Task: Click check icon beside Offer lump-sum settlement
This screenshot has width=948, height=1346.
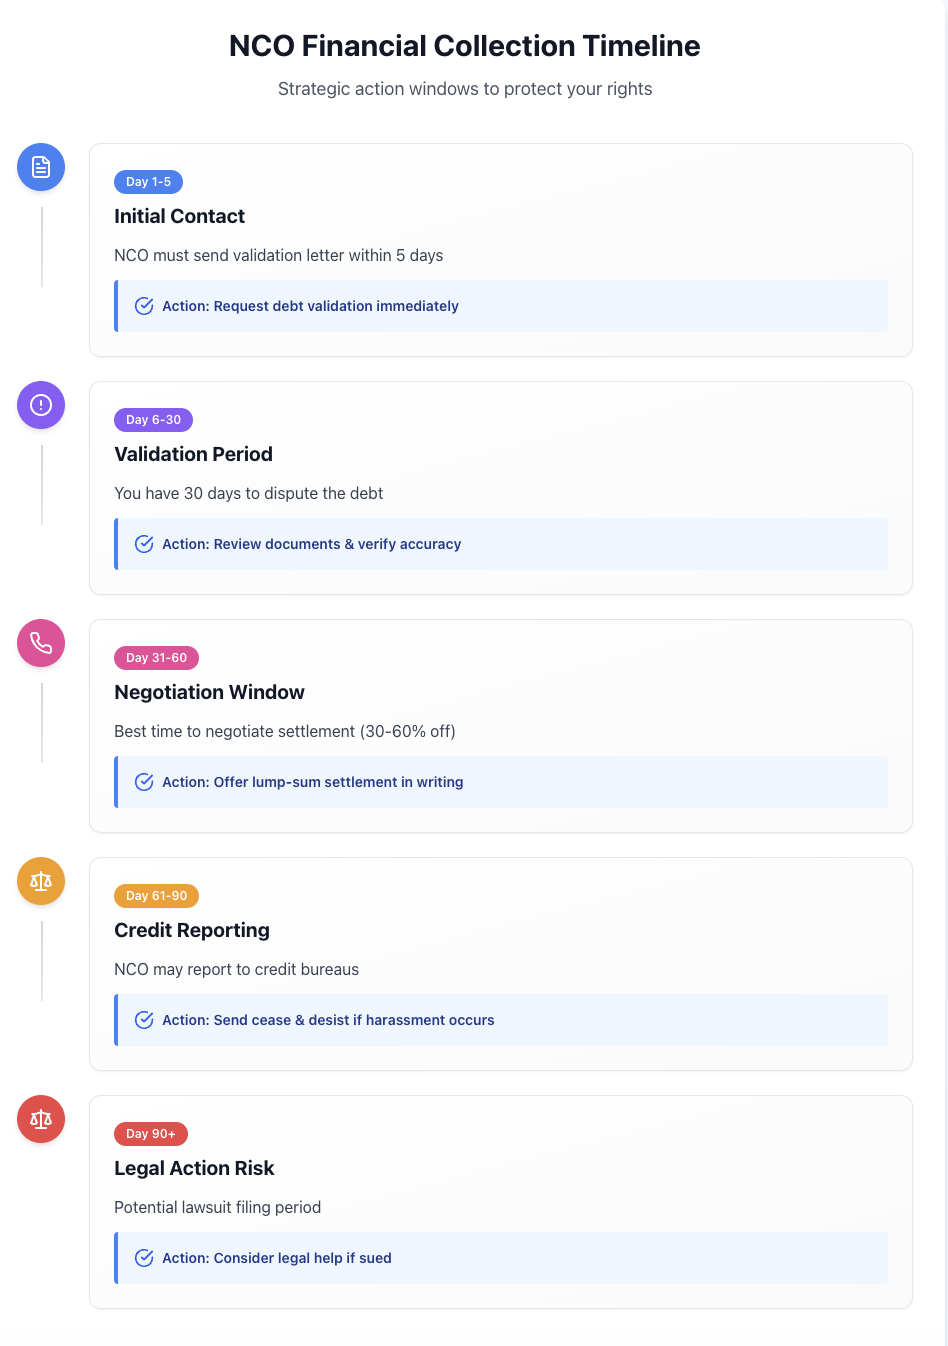Action: point(144,782)
